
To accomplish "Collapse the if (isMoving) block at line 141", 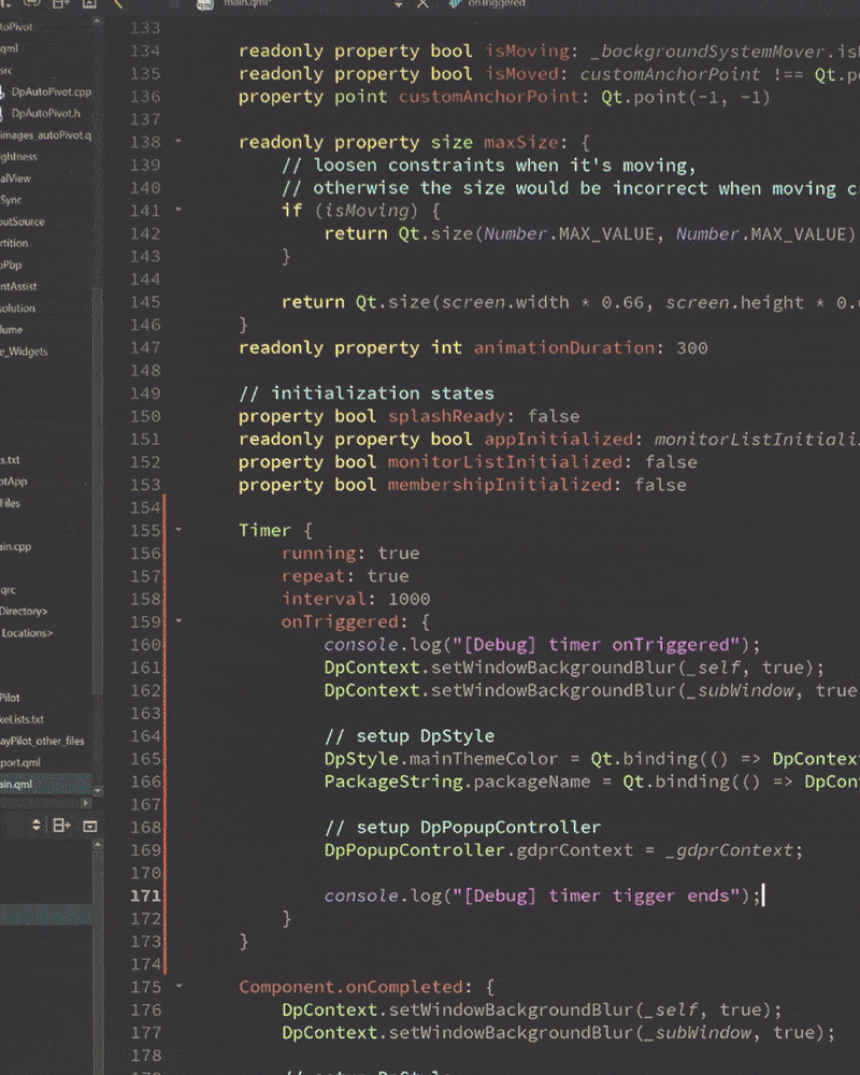I will point(178,211).
